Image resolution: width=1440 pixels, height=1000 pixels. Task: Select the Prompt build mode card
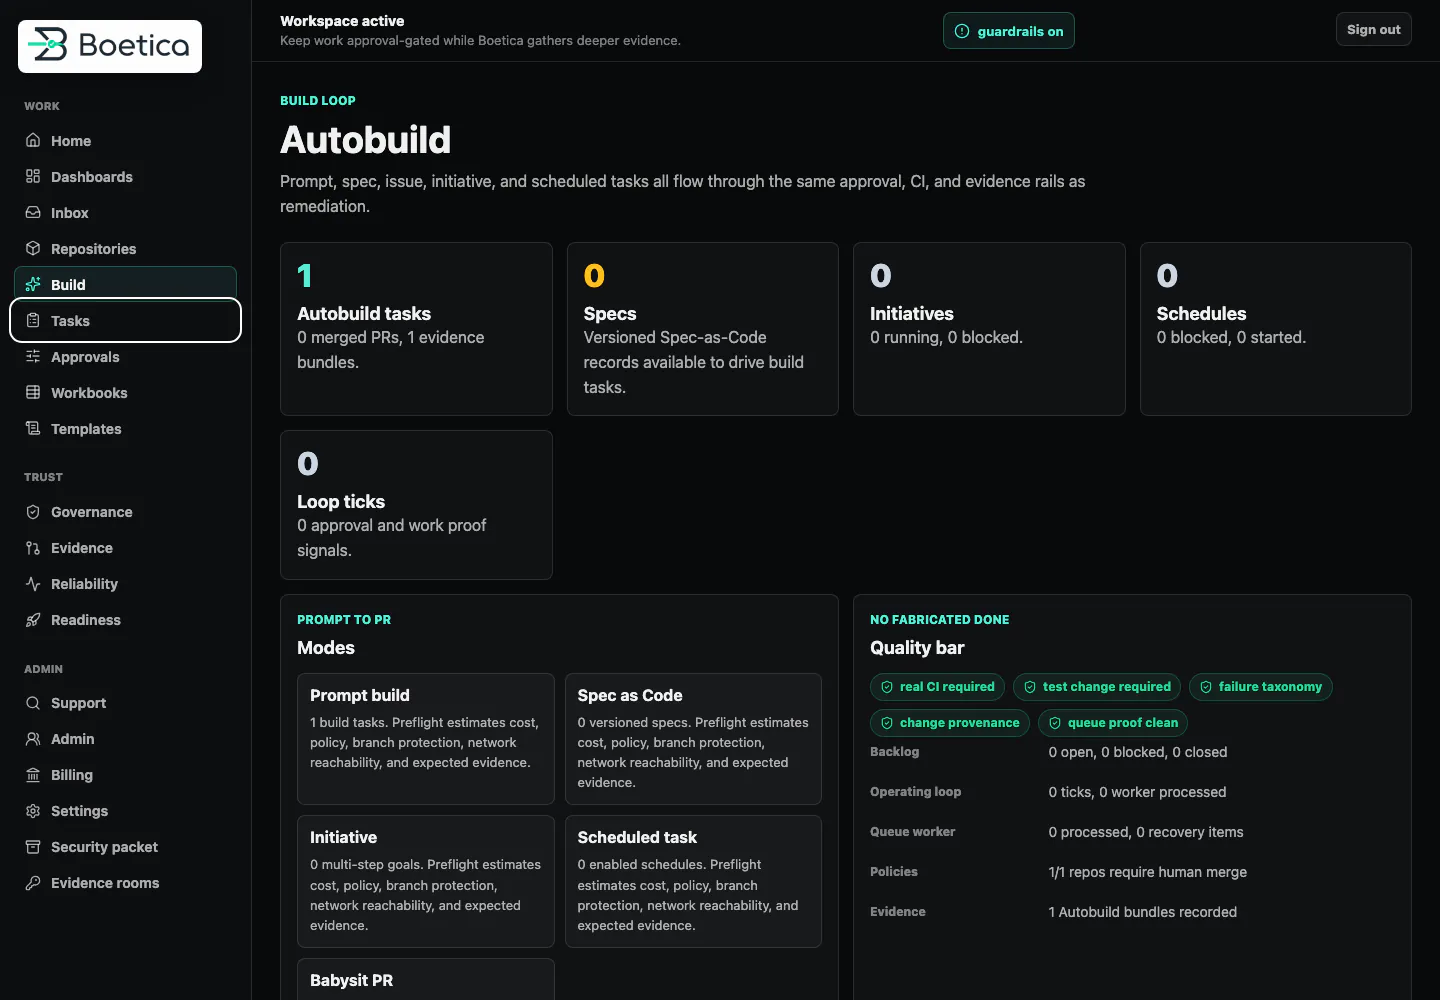[426, 739]
